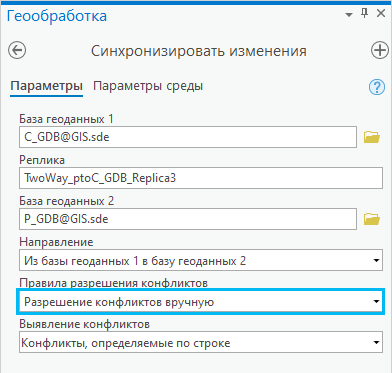
Task: Expand the Направление dropdown
Action: point(376,260)
